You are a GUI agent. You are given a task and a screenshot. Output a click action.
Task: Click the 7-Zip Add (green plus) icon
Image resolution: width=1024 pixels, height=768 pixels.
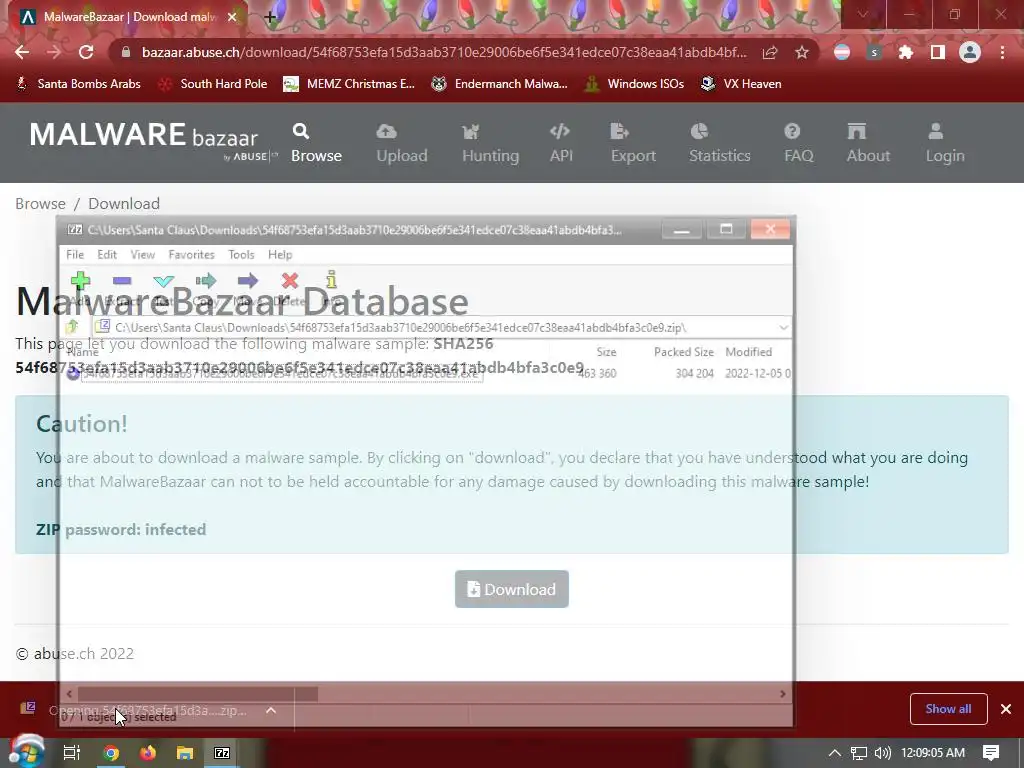coord(80,281)
